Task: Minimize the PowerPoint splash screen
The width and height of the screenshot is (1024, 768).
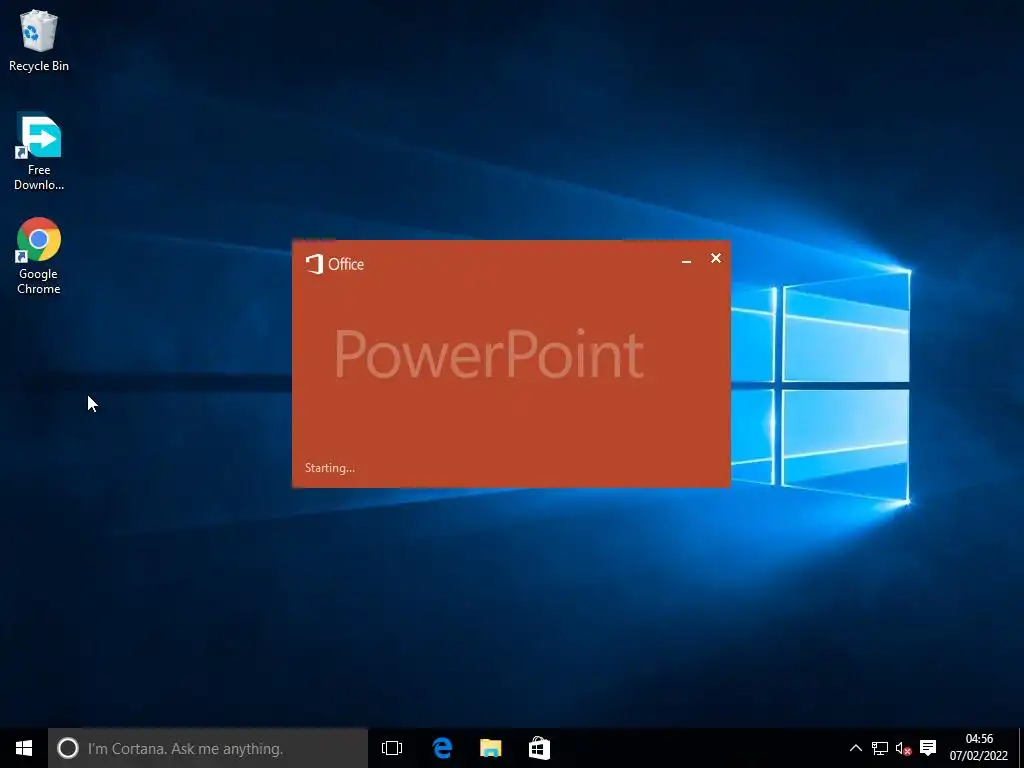Action: pos(686,261)
